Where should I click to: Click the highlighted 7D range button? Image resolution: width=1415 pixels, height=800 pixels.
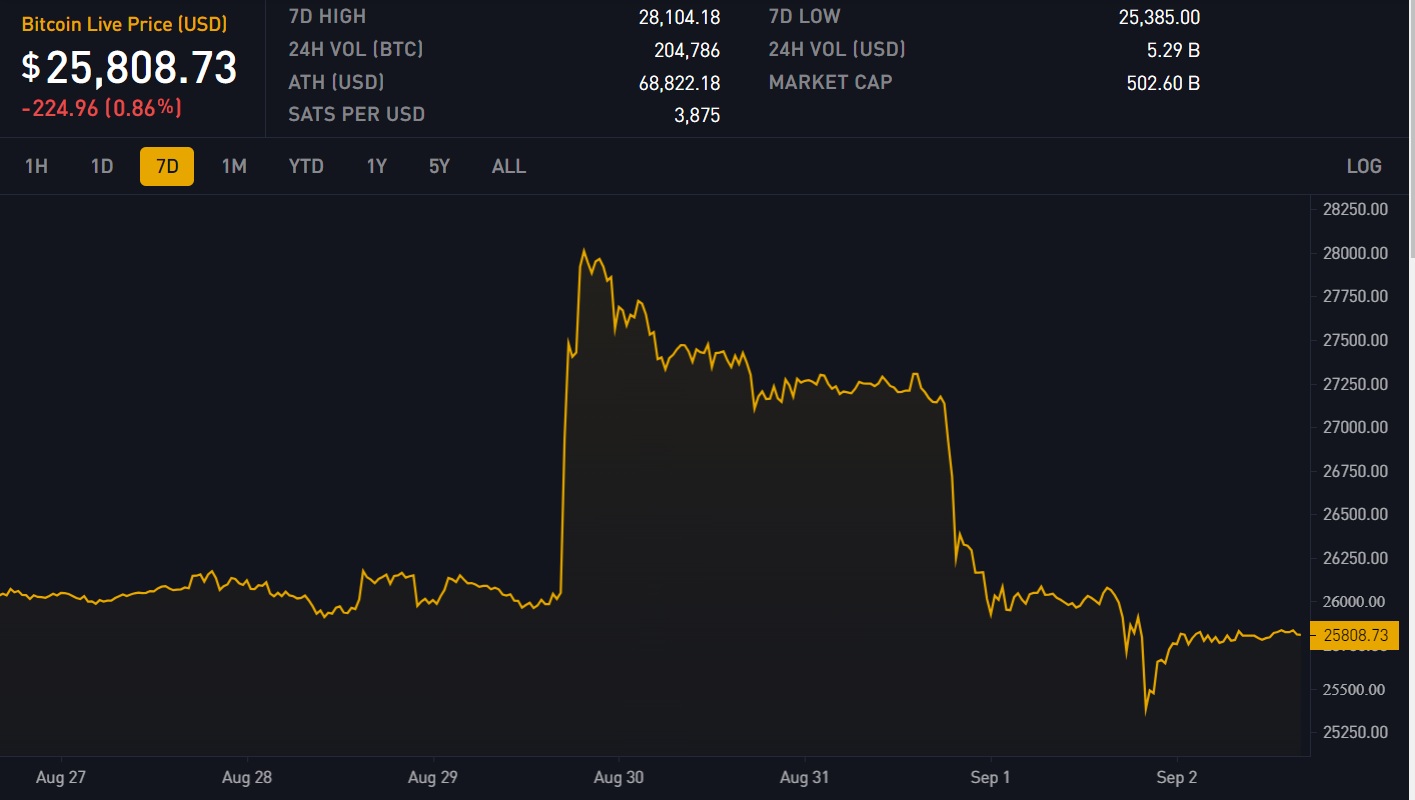point(167,166)
